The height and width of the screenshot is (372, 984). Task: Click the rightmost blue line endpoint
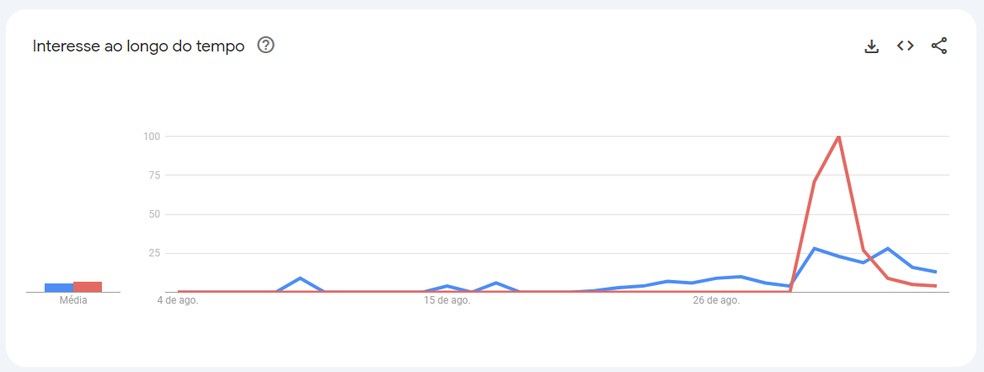click(x=936, y=272)
